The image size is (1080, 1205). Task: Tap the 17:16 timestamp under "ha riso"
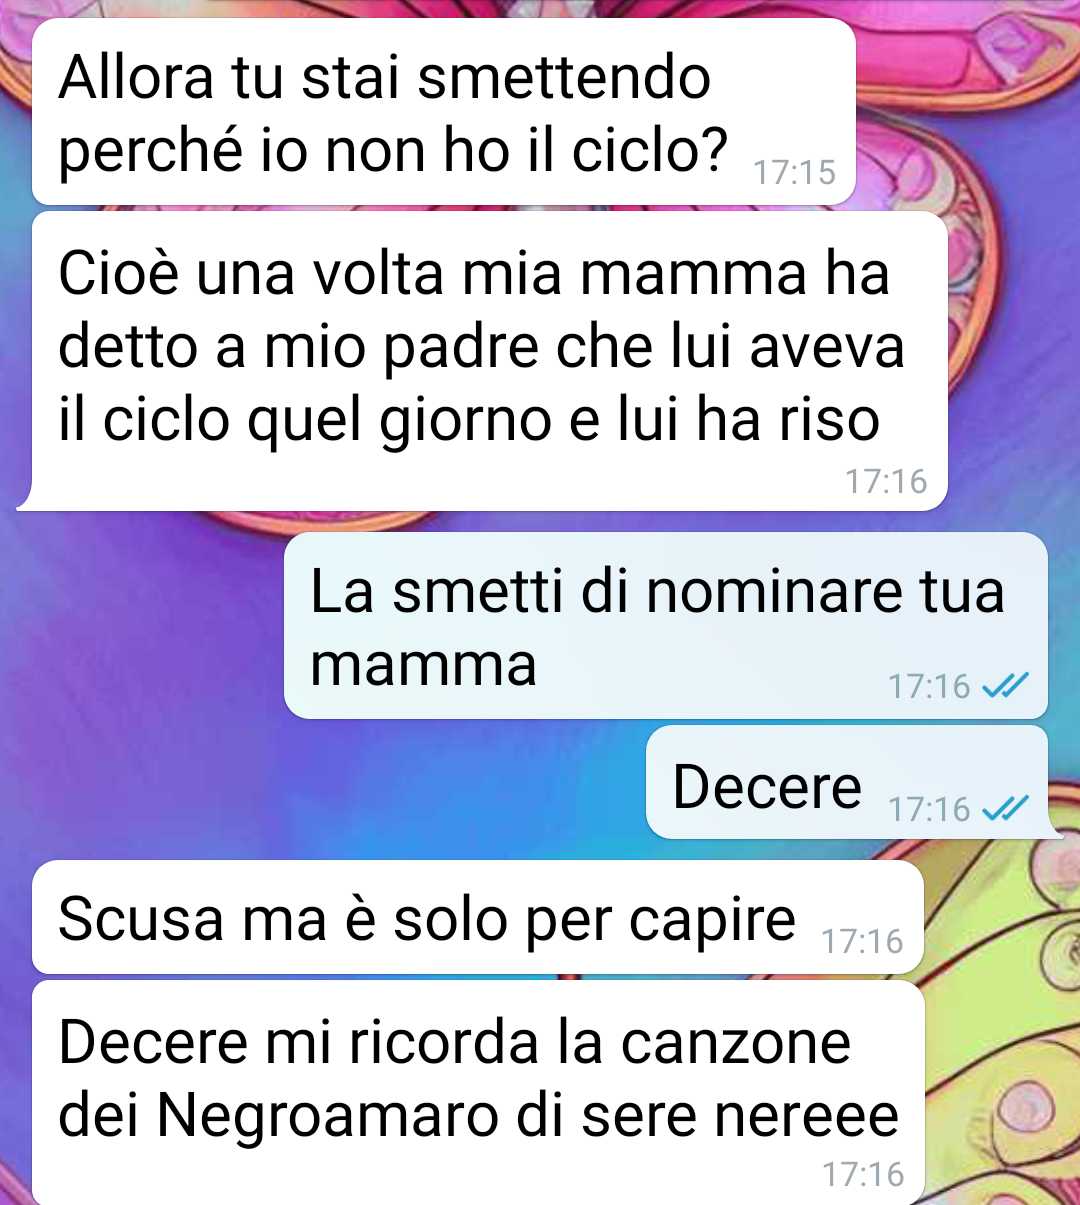[886, 481]
